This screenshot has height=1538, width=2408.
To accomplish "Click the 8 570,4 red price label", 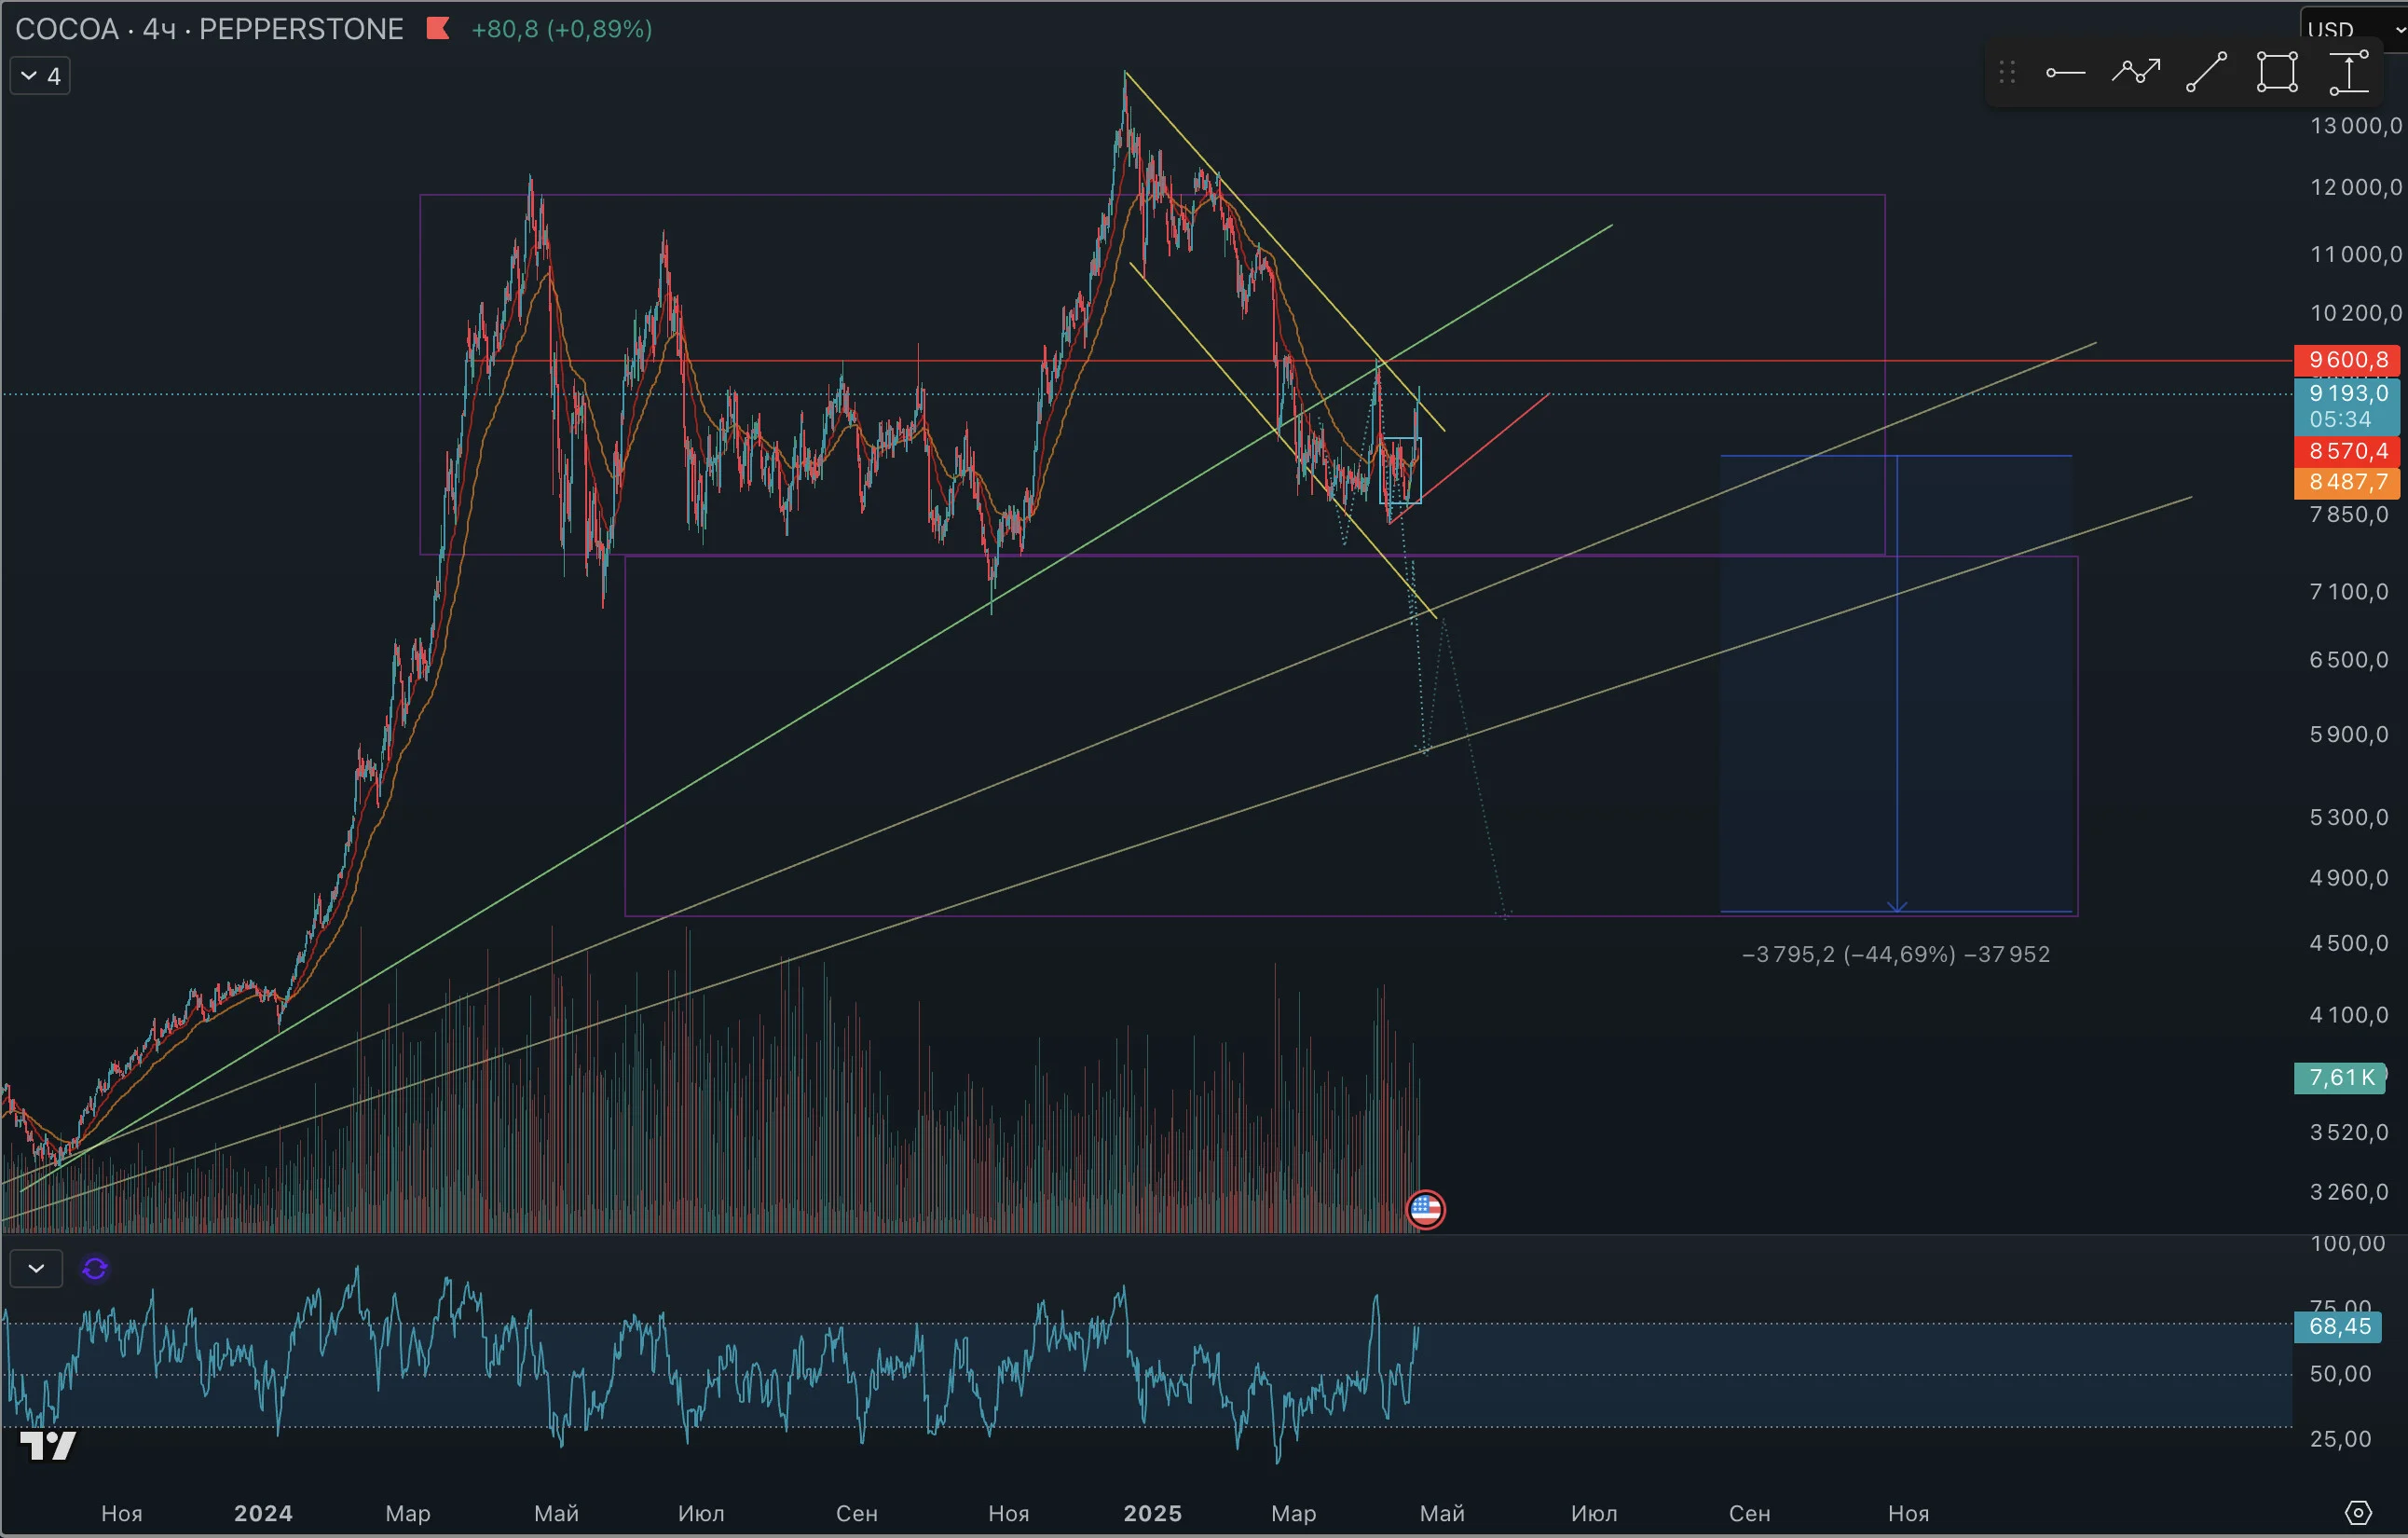I will coord(2346,451).
